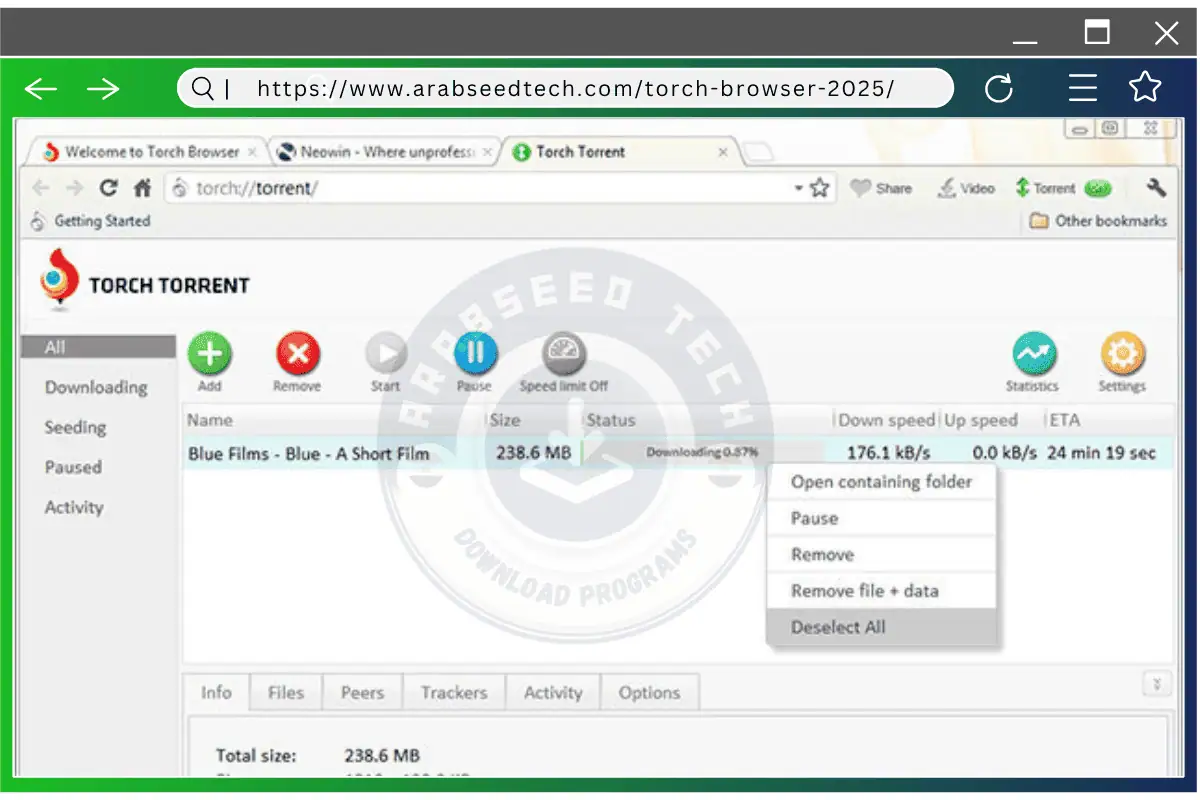Add a new torrent with the Add icon

(210, 352)
